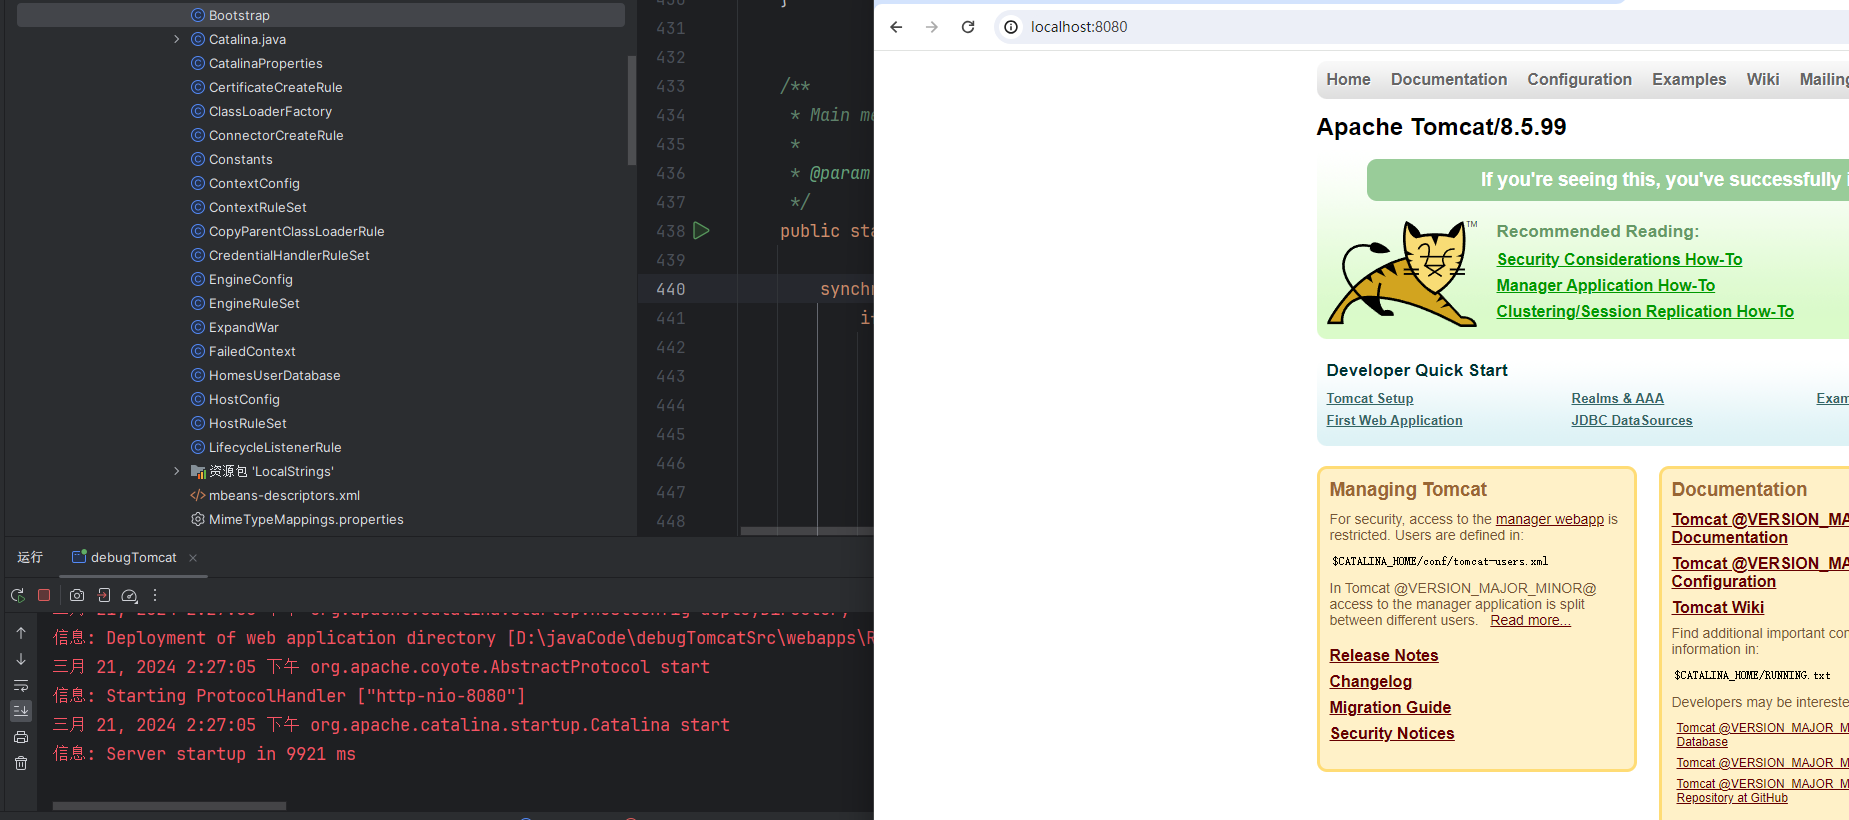The width and height of the screenshot is (1849, 820).
Task: Open the 运行 tool window label
Action: point(30,557)
